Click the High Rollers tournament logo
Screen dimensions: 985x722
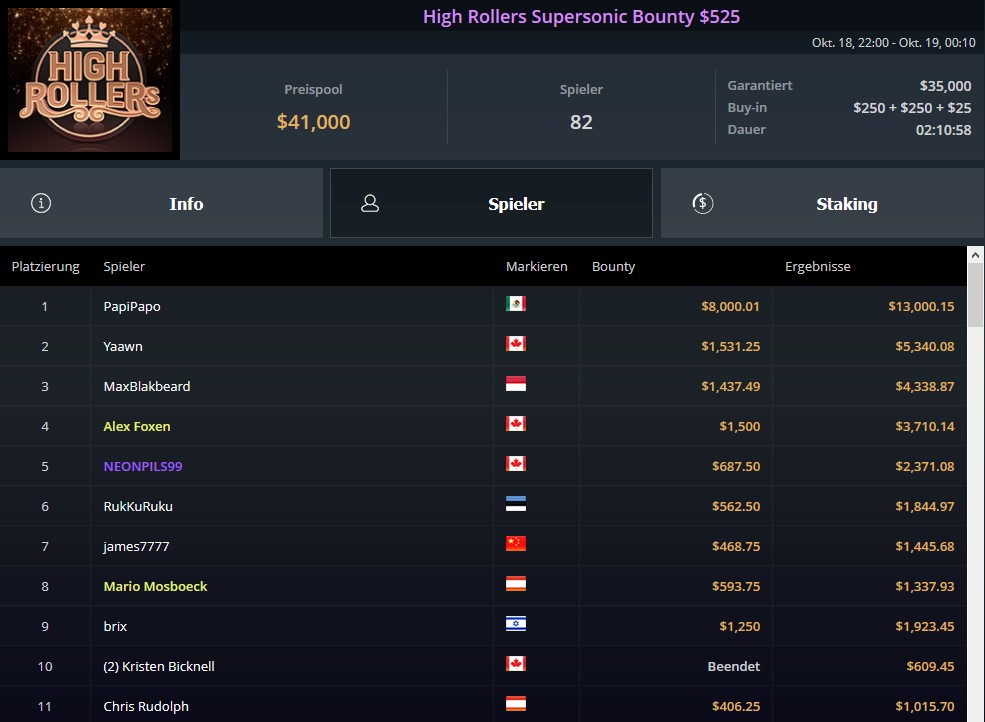pyautogui.click(x=90, y=80)
